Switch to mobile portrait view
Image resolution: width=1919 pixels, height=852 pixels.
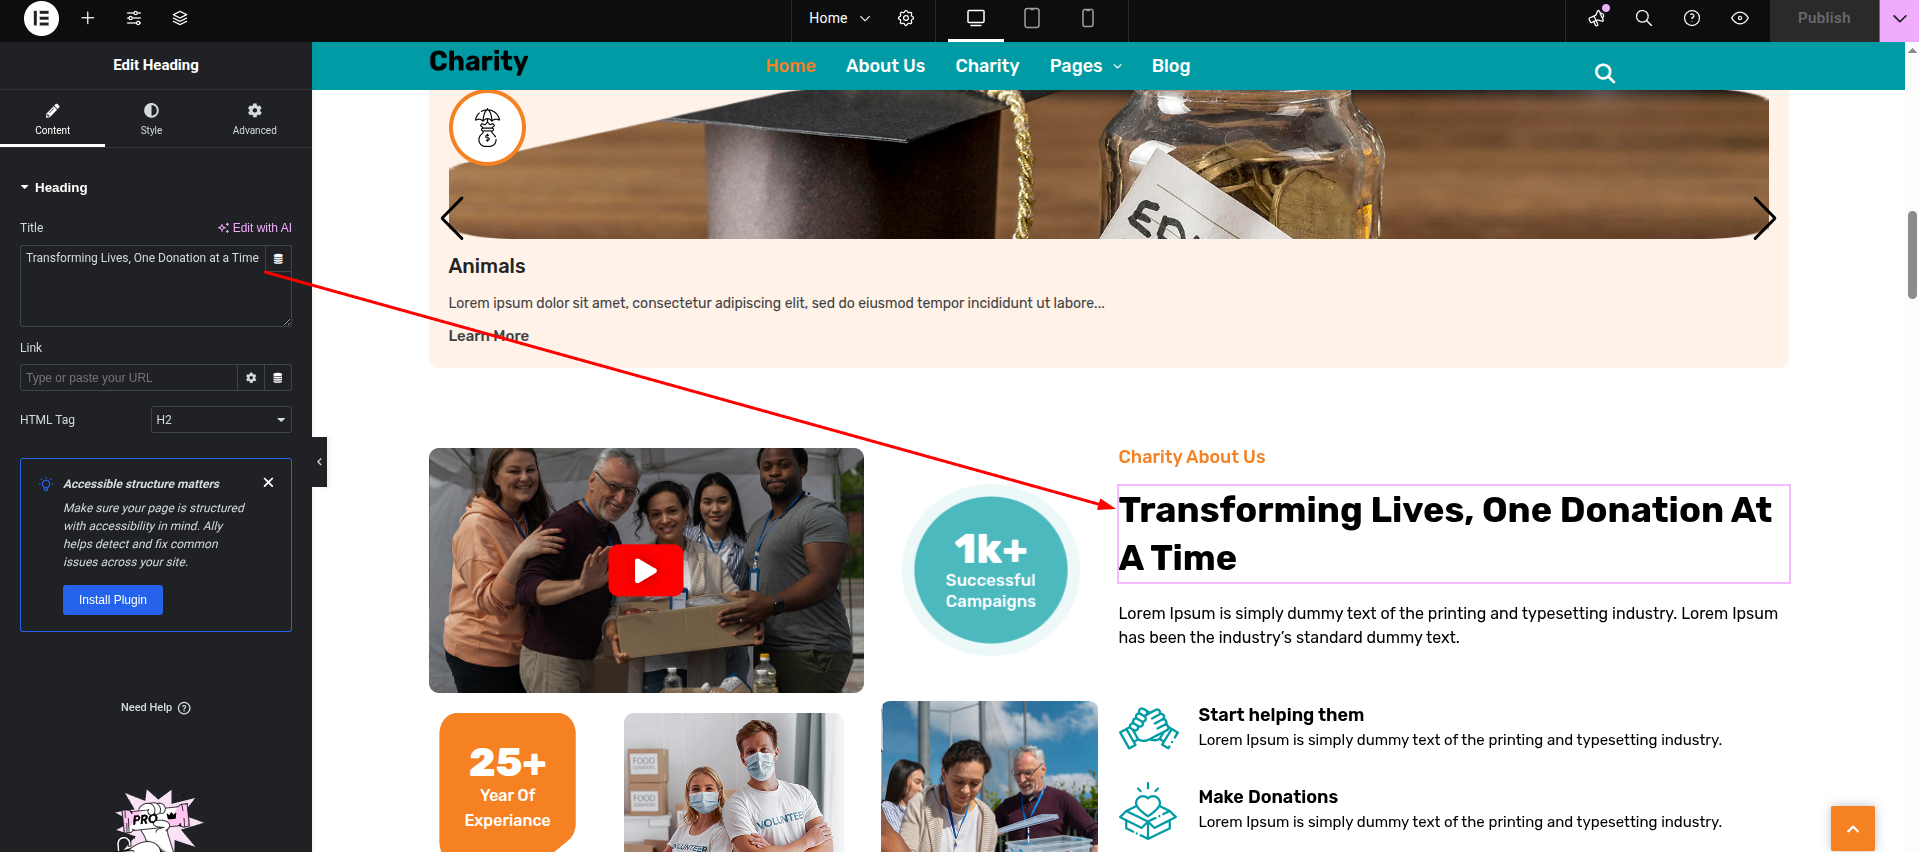(x=1088, y=18)
